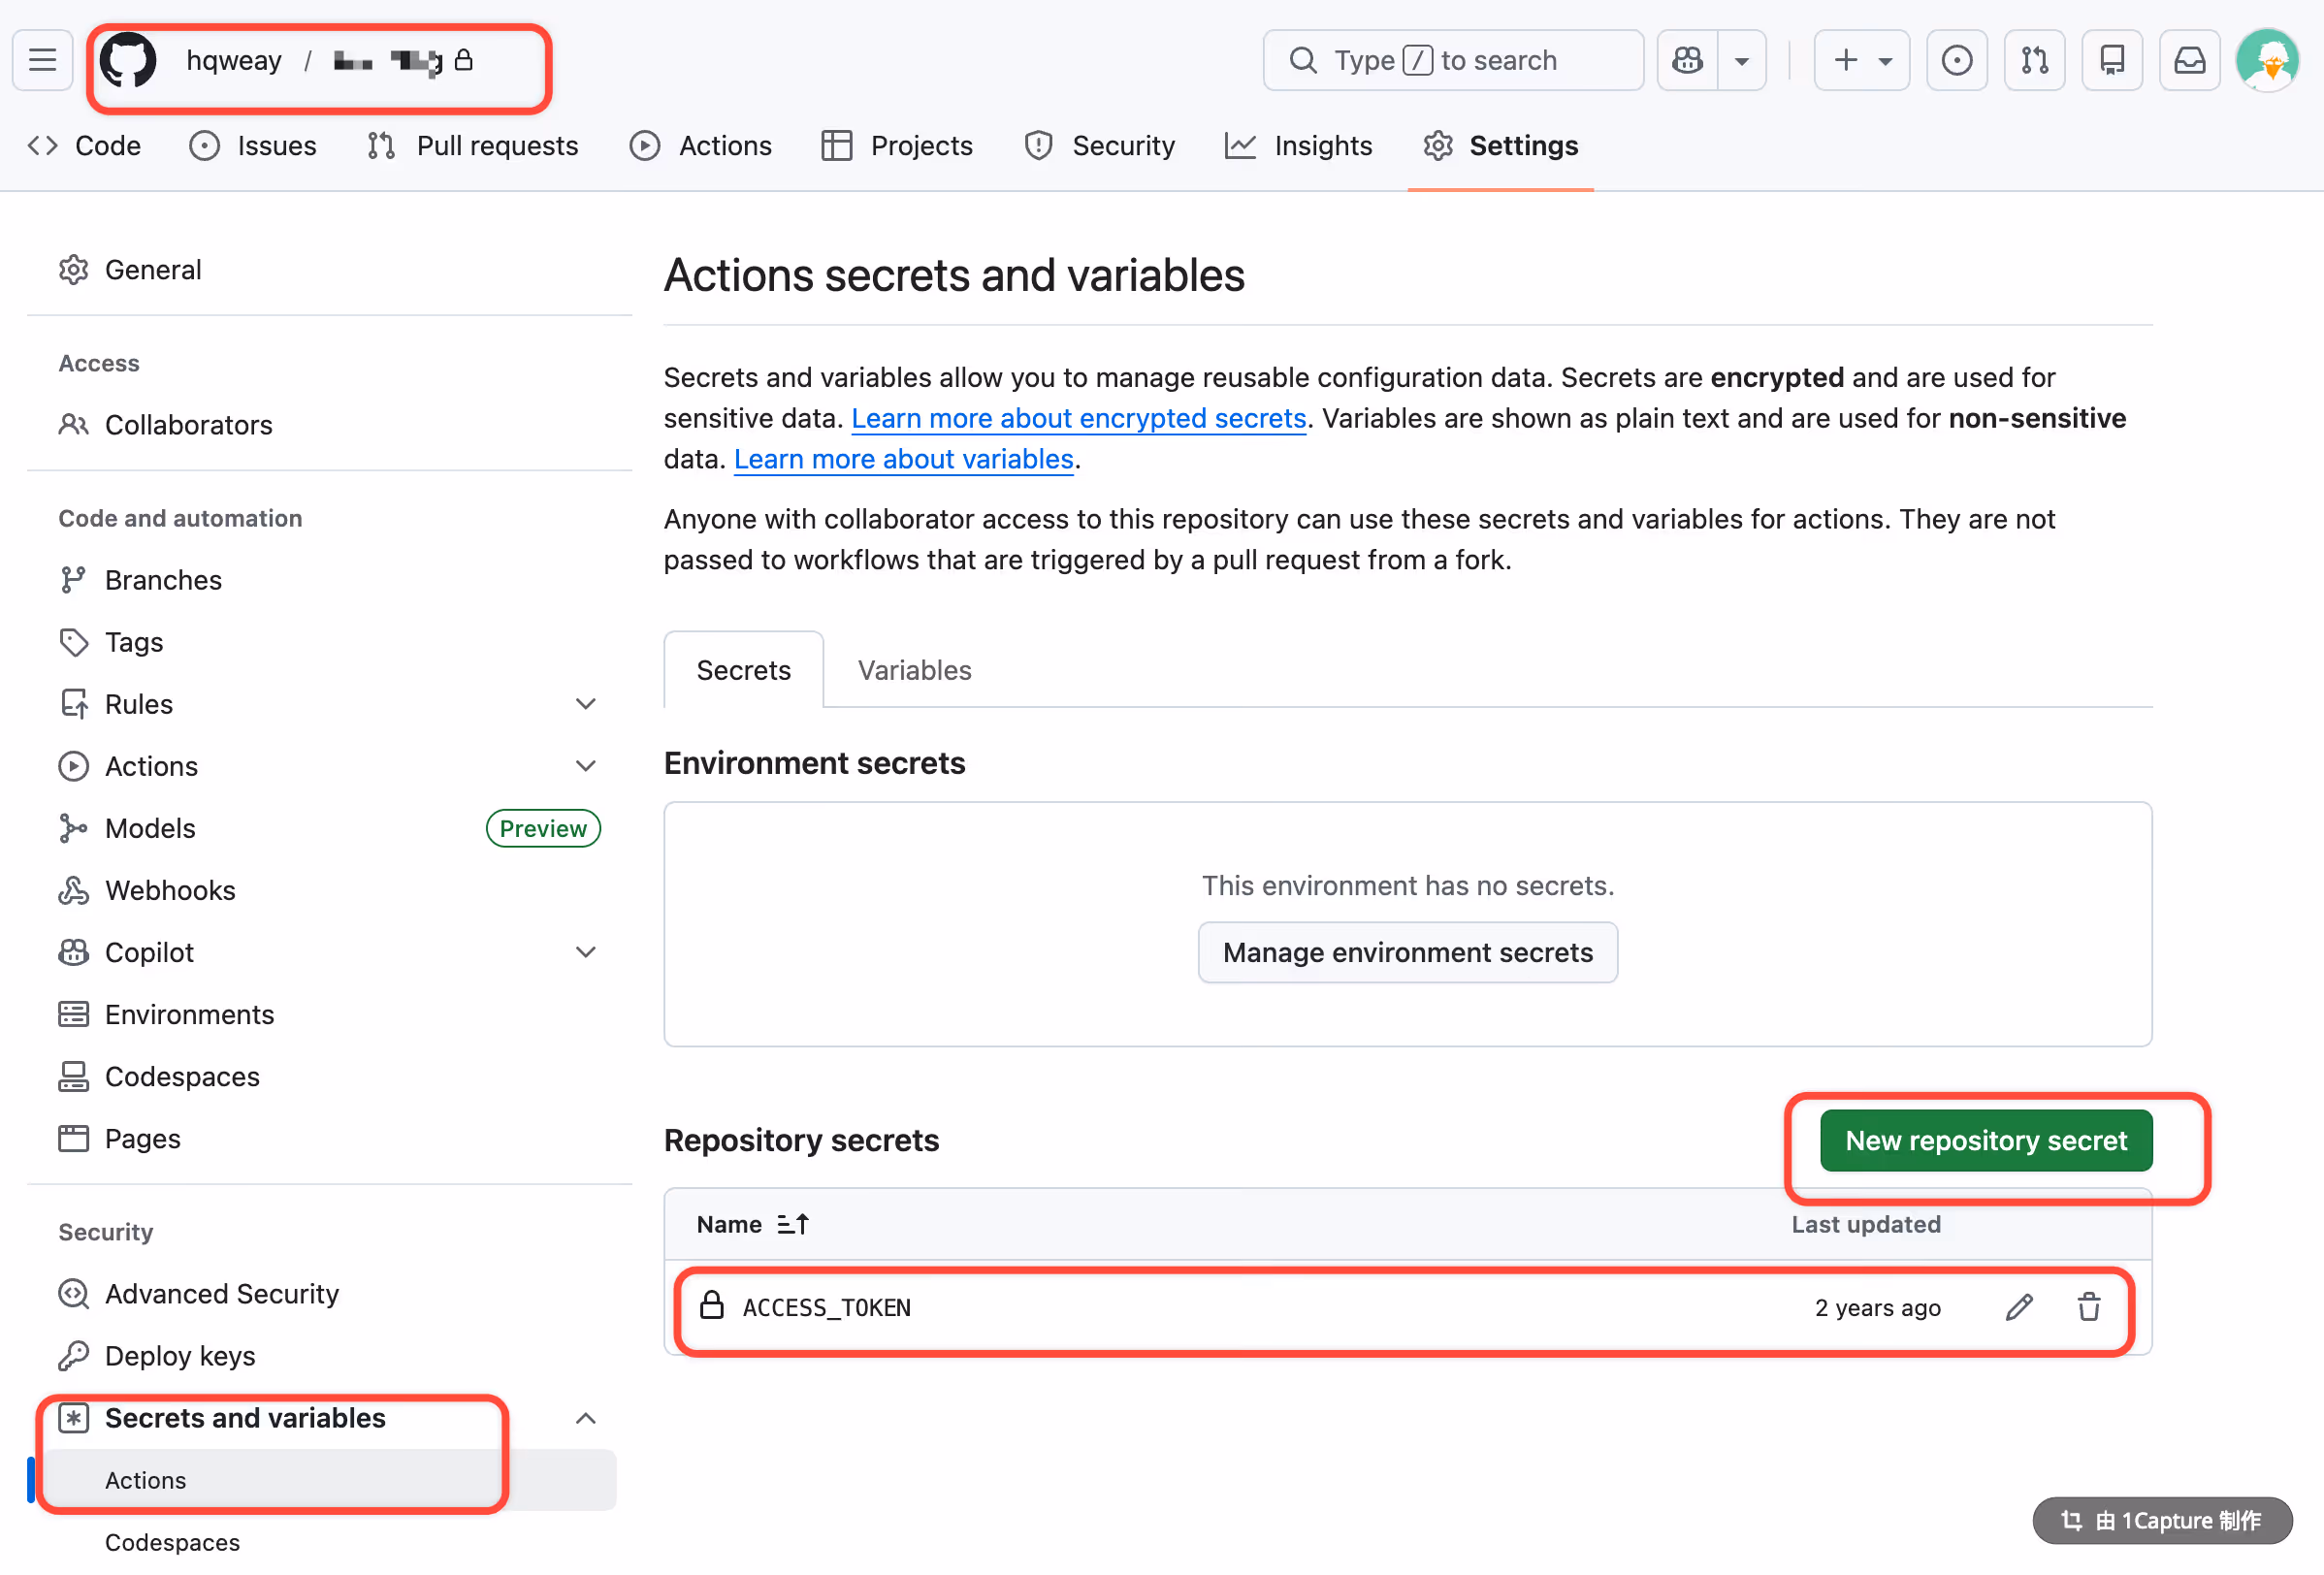Open the Create new plus dropdown
The image size is (2324, 1575).
click(x=1861, y=61)
